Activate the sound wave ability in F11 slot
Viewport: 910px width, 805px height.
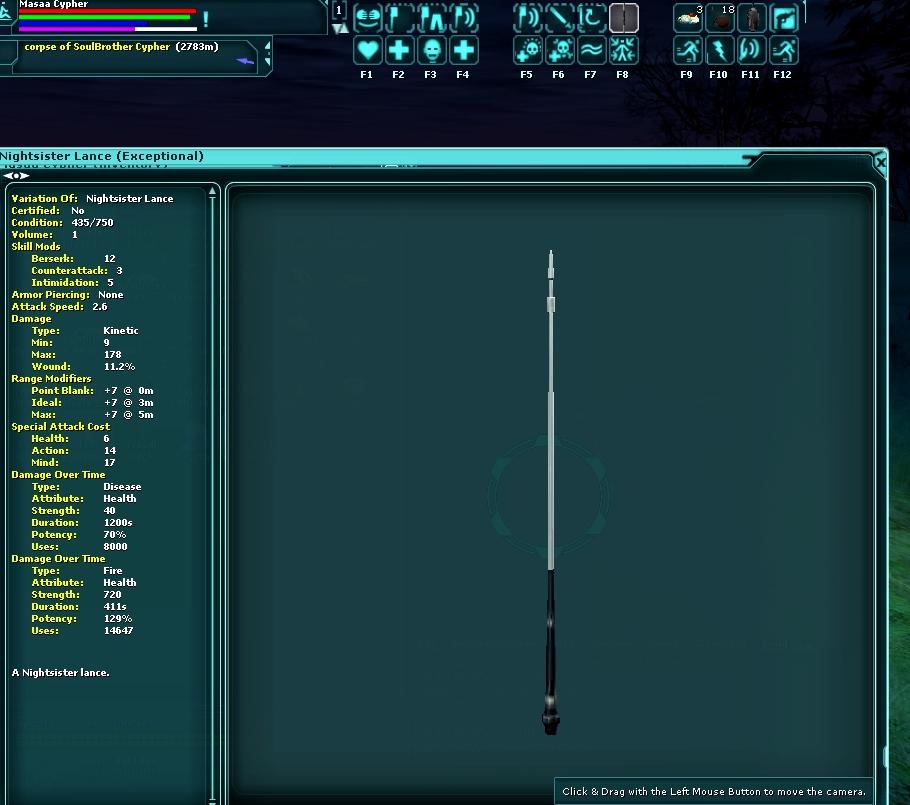pyautogui.click(x=752, y=50)
